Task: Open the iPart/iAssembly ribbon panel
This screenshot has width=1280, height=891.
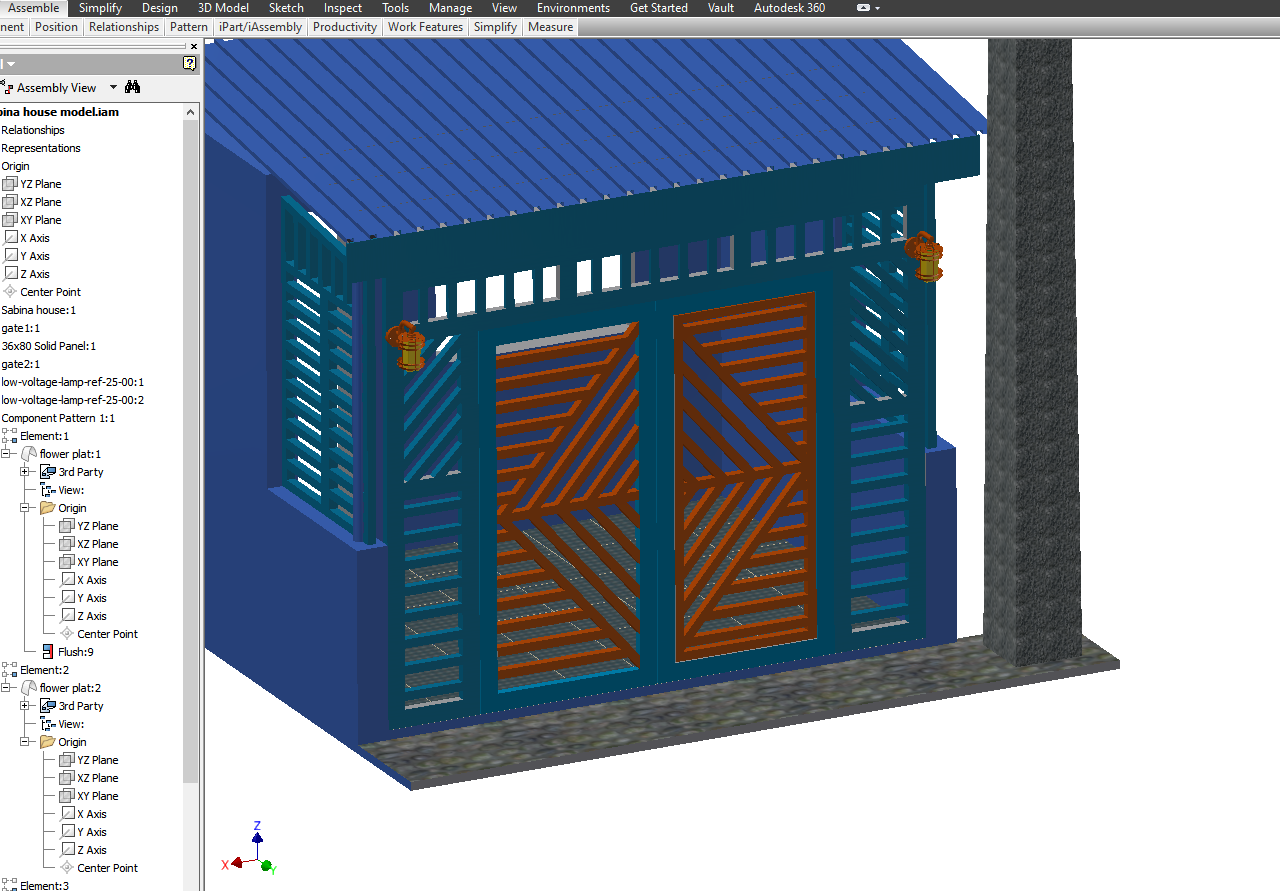Action: [260, 27]
